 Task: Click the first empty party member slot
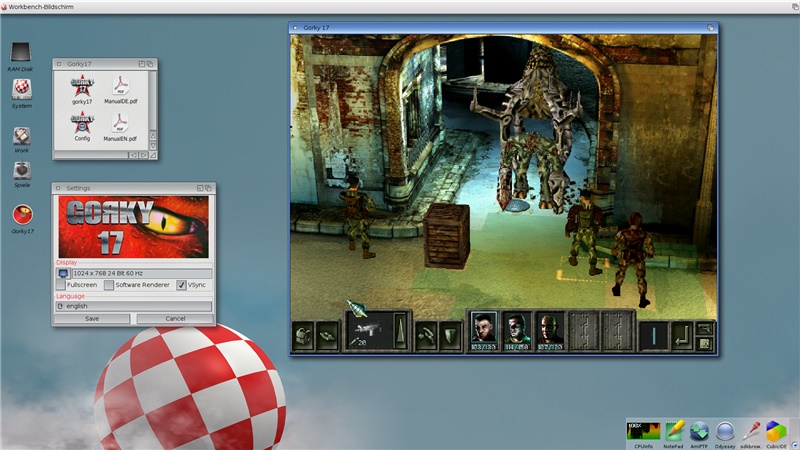[x=584, y=331]
